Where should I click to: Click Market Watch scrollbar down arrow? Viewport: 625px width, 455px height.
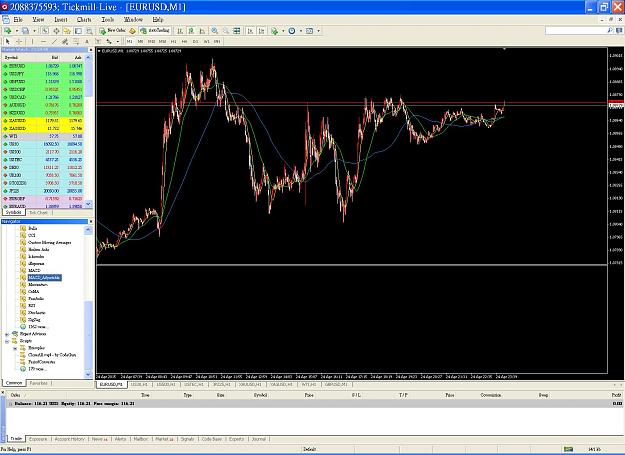point(88,204)
